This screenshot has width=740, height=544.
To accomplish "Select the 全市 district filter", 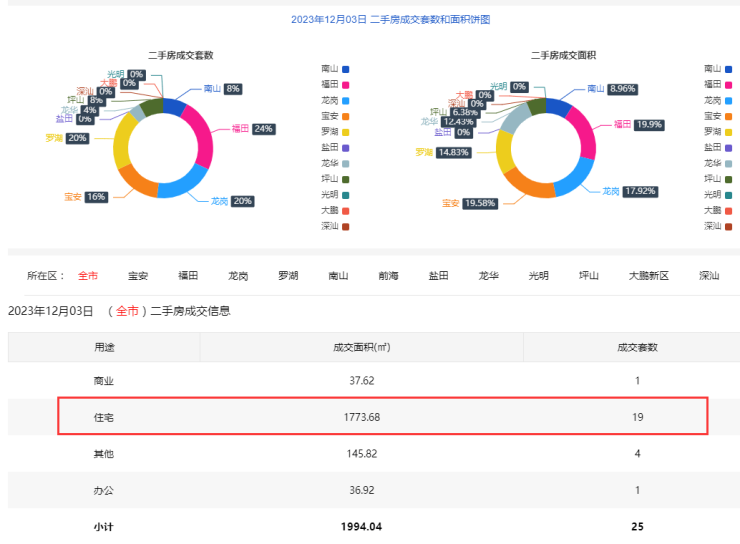I will point(89,275).
